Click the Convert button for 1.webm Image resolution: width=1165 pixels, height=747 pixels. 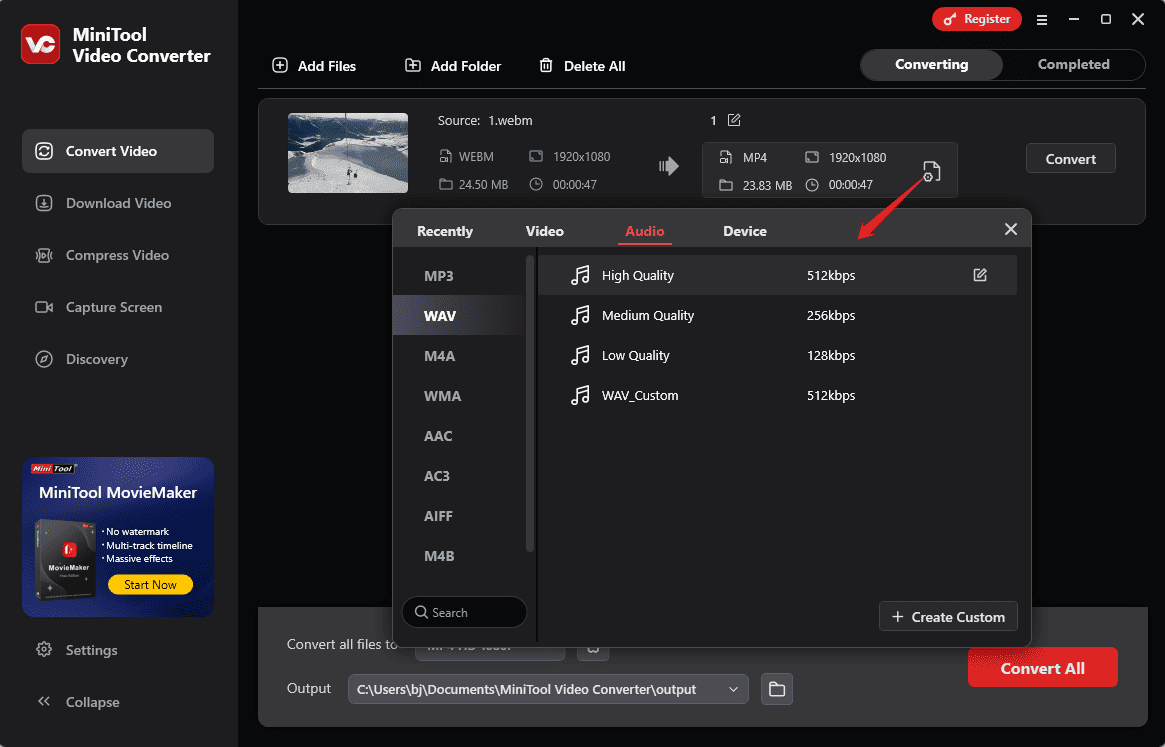1071,158
